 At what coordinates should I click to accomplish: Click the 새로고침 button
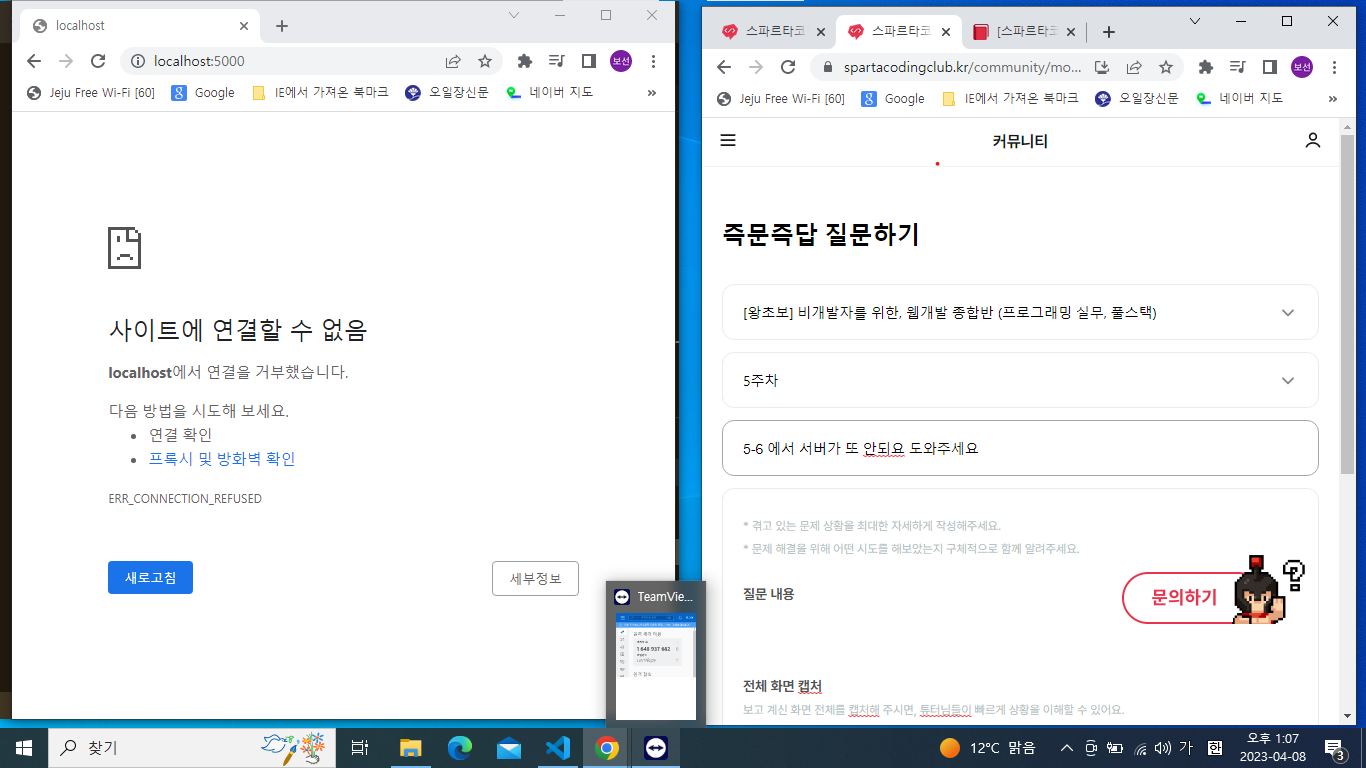click(150, 578)
